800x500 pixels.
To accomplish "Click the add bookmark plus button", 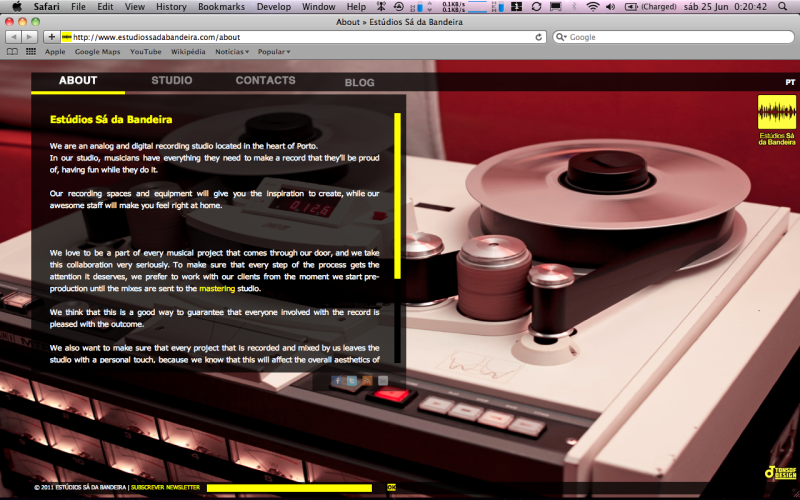I will (x=51, y=37).
